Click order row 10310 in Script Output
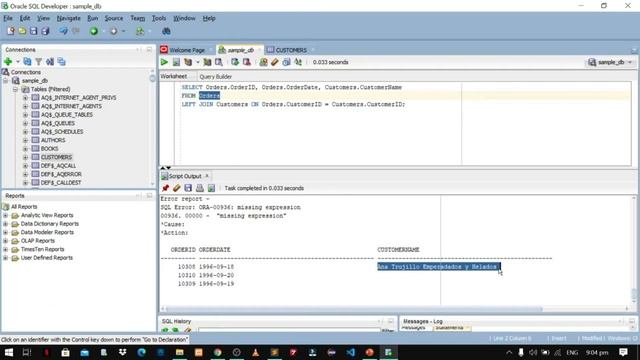Viewport: 640px width, 360px height. tap(206, 276)
